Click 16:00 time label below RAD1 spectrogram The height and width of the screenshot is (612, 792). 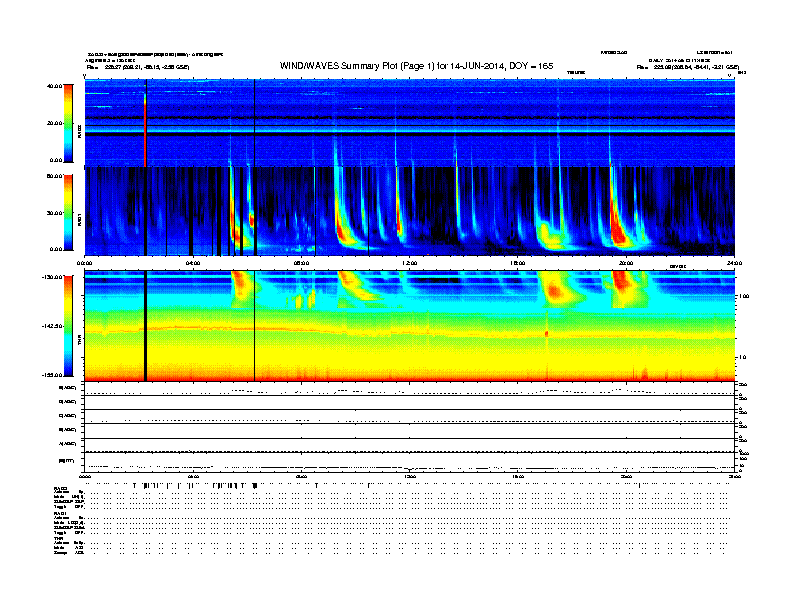pyautogui.click(x=518, y=263)
